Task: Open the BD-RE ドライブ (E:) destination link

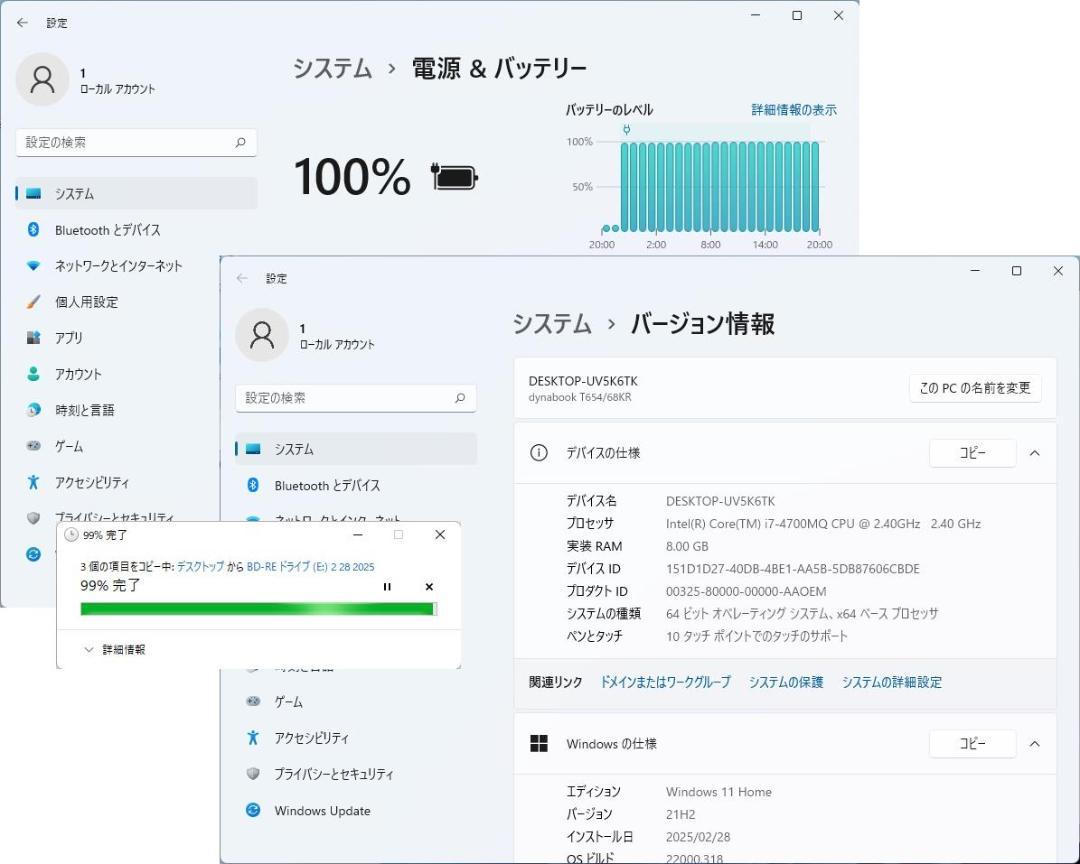Action: tap(311, 567)
